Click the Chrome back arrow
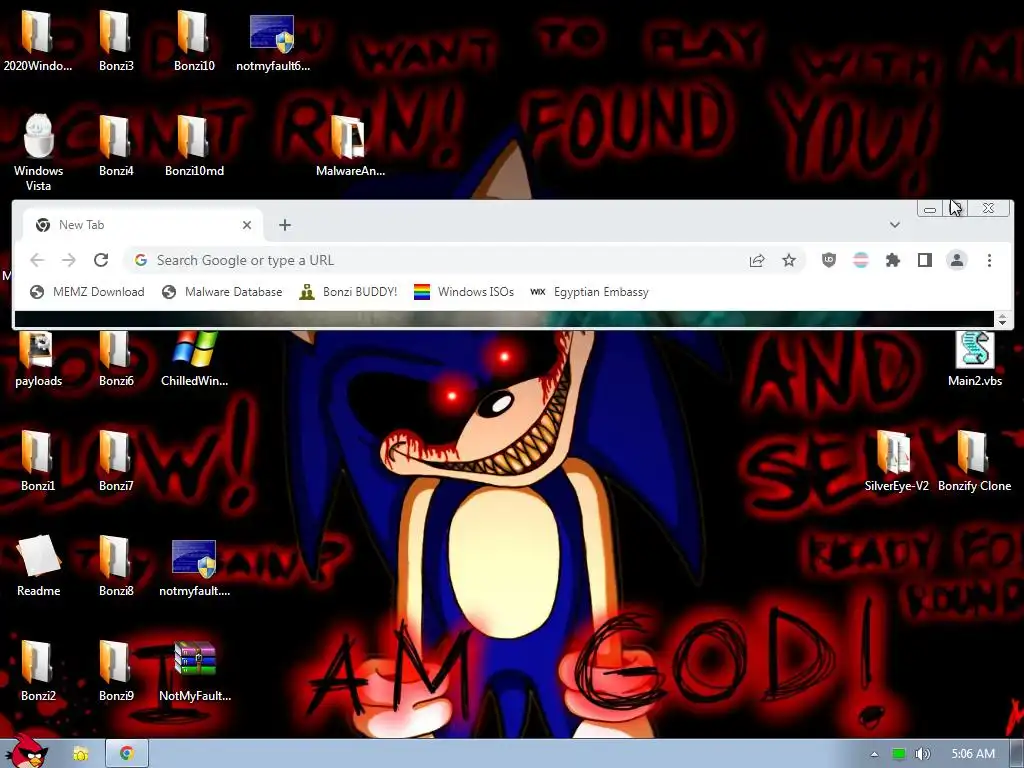Image resolution: width=1024 pixels, height=768 pixels. [x=37, y=260]
